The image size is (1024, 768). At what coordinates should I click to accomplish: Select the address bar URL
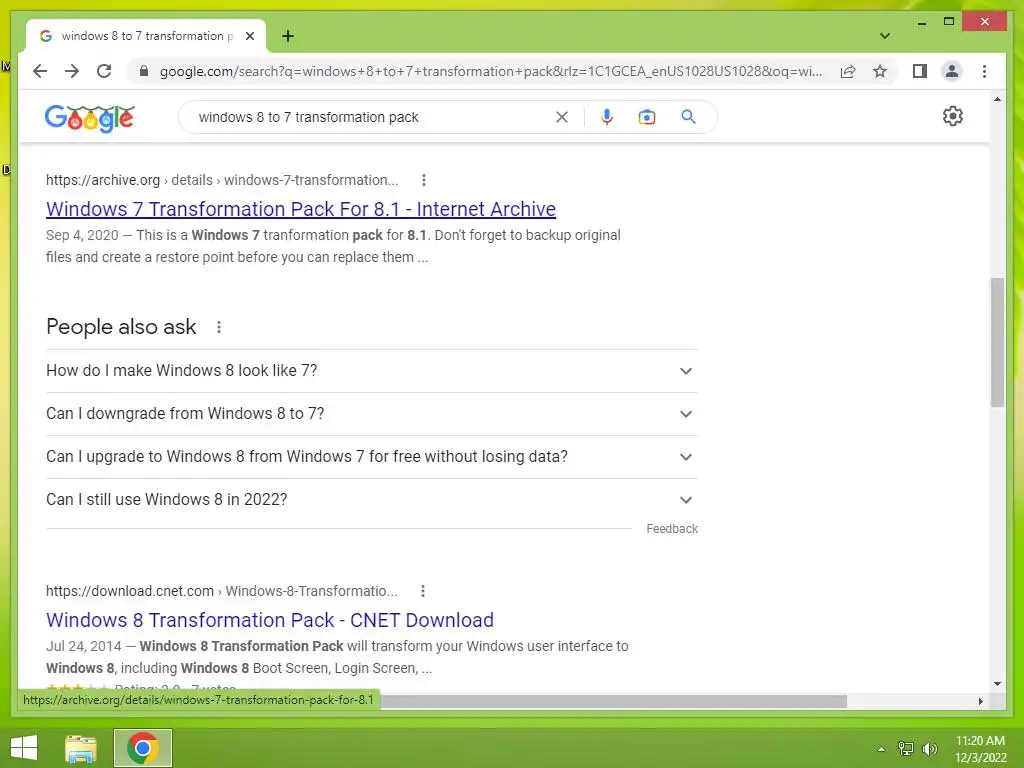[490, 71]
